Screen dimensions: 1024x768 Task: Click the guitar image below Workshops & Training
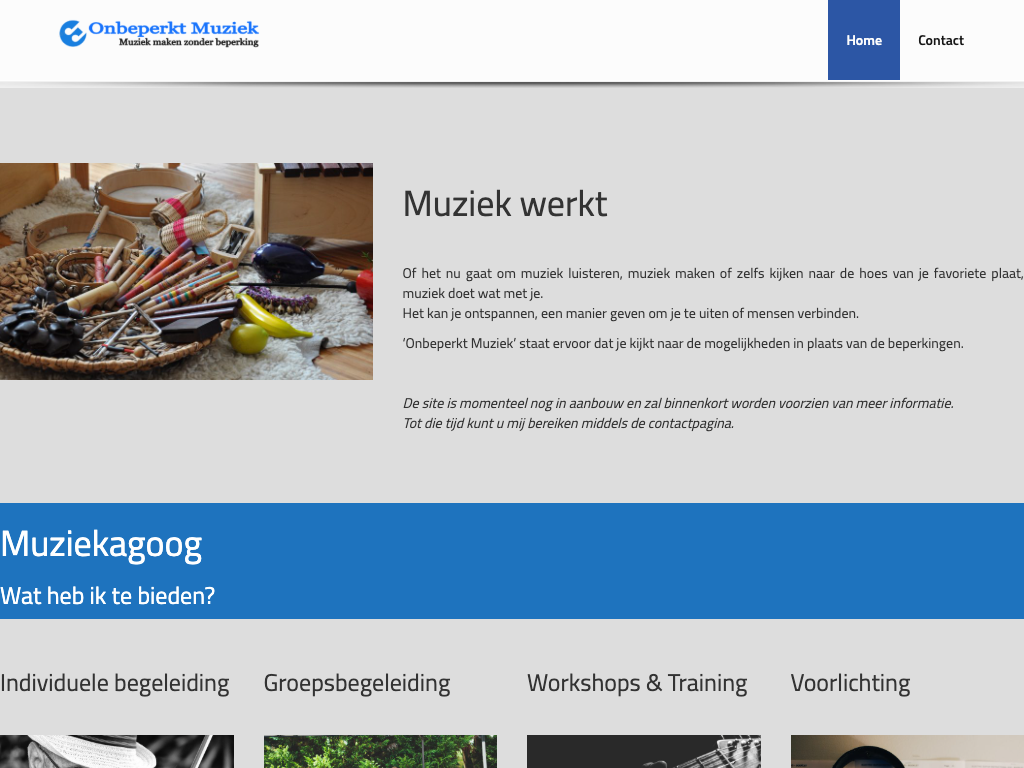[x=643, y=752]
